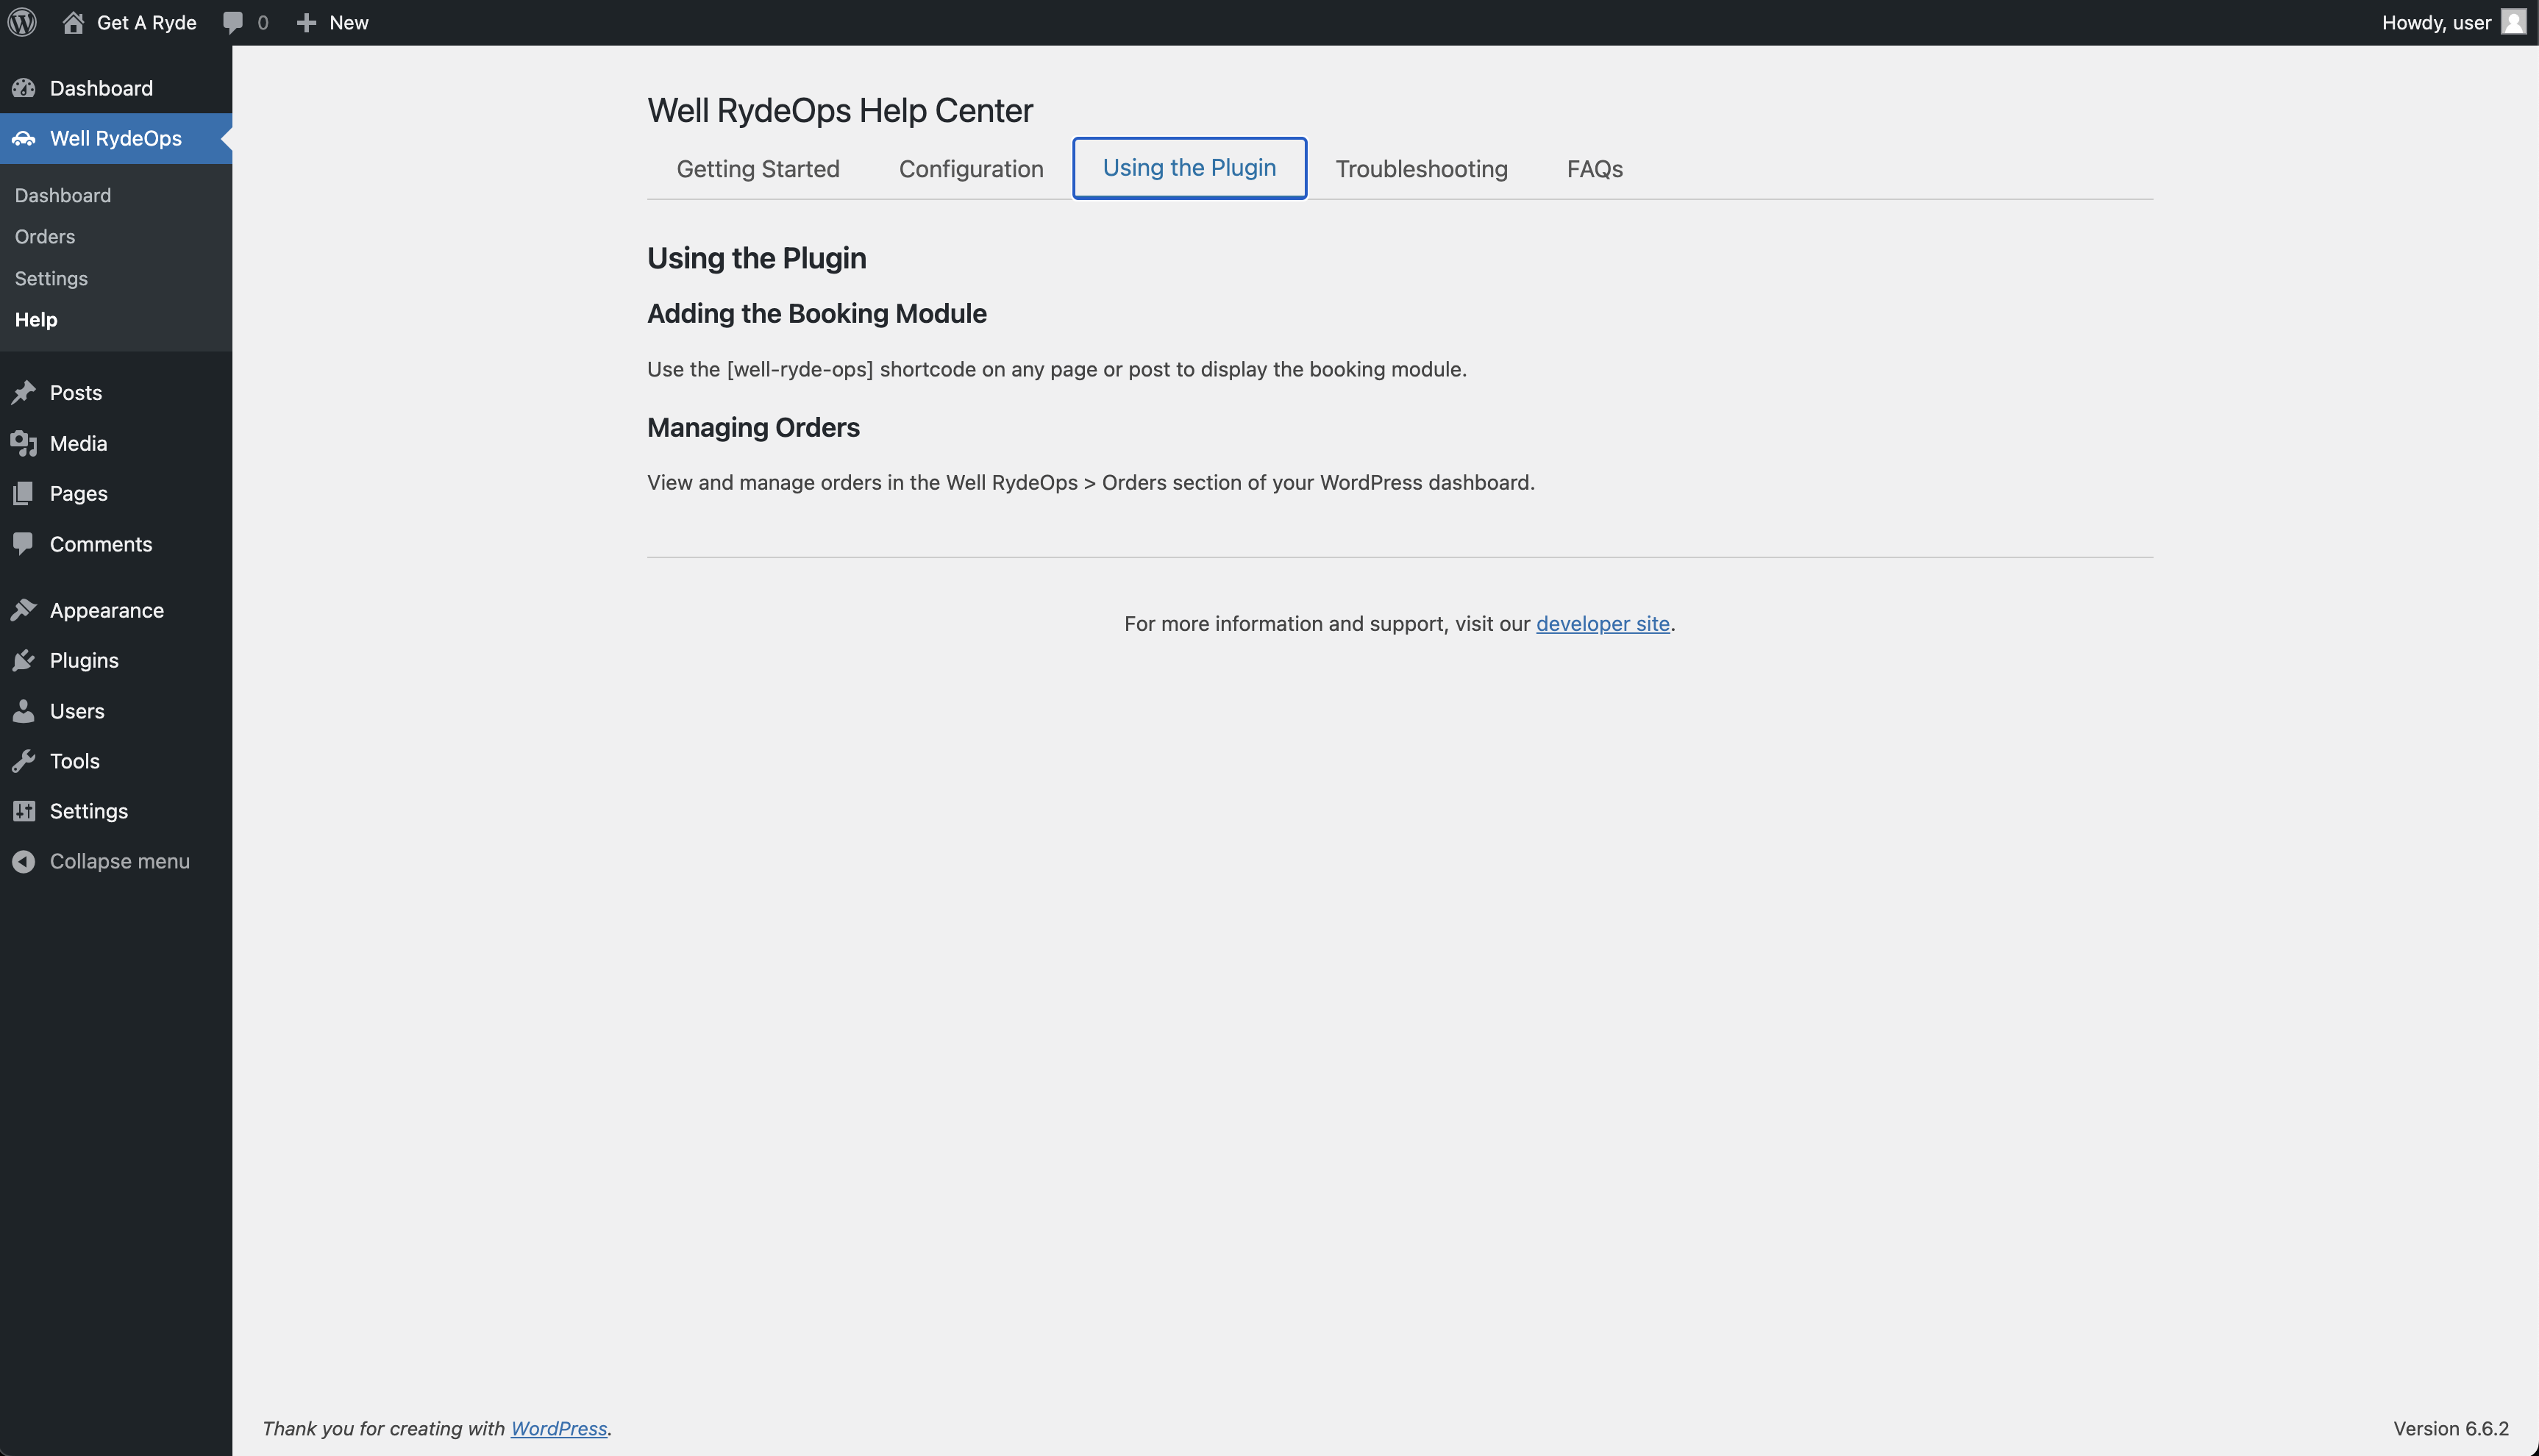Click the Media icon in sidebar

(x=24, y=443)
